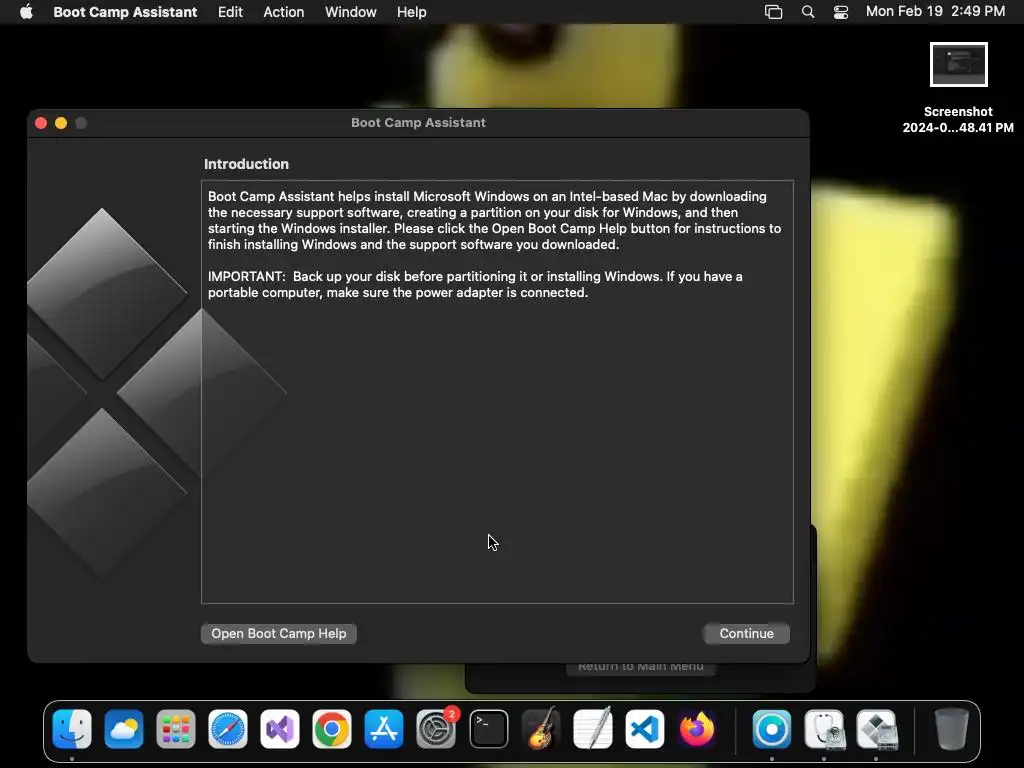Image resolution: width=1024 pixels, height=768 pixels.
Task: Open Spotlight search in the menu bar
Action: [808, 12]
